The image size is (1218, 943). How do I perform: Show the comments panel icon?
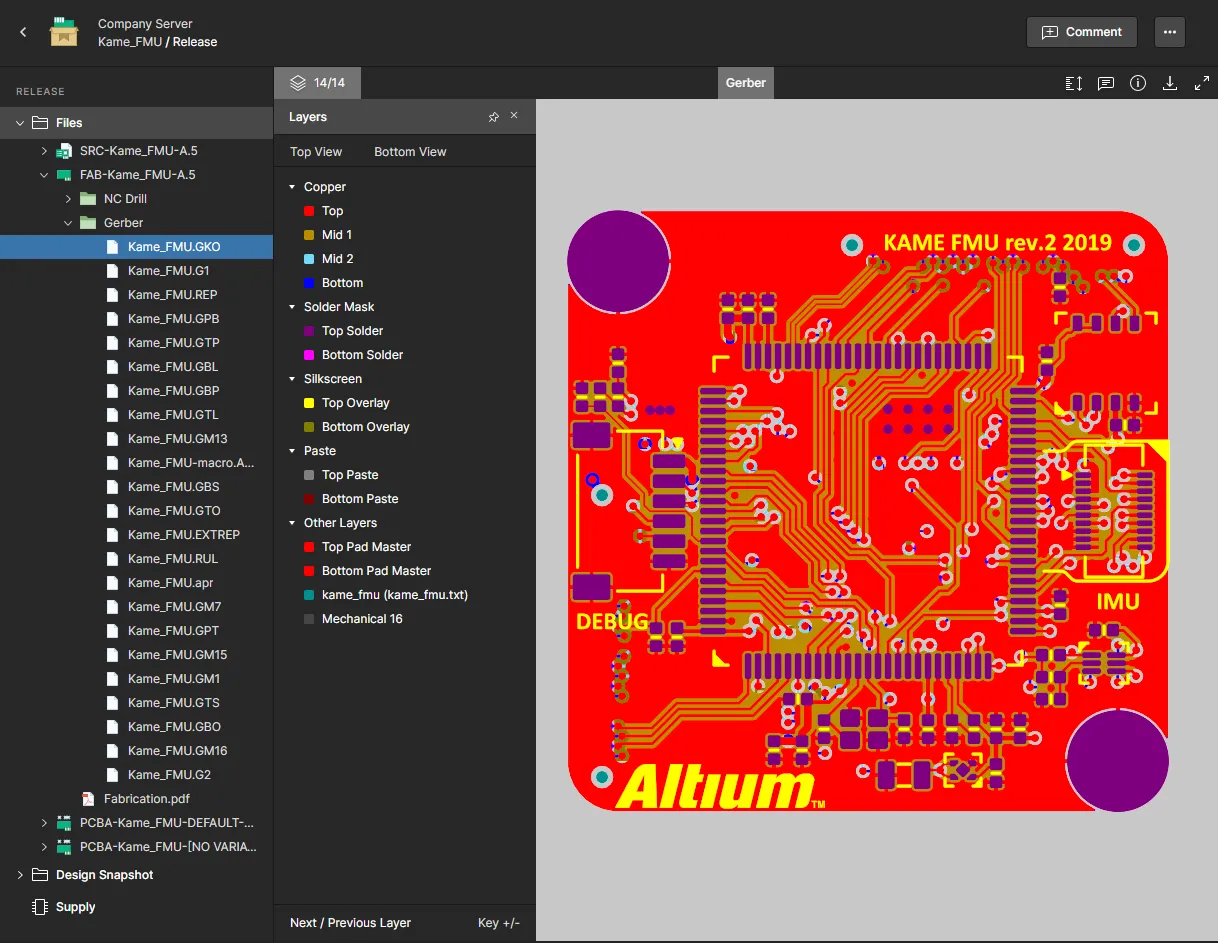point(1106,83)
